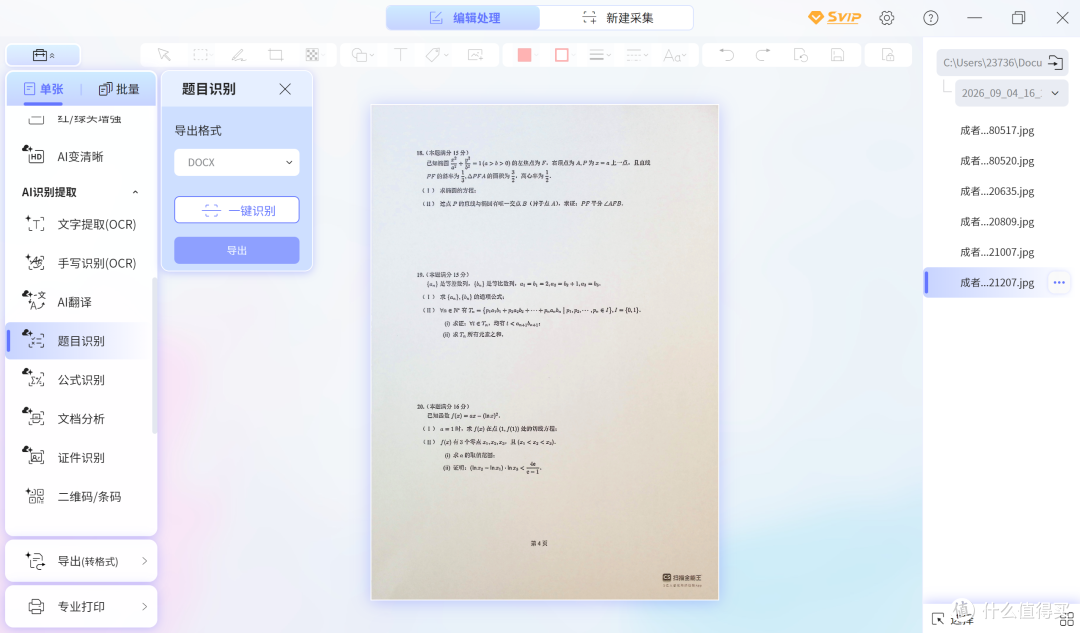
Task: Click the C:\Users\23736 path field
Action: pyautogui.click(x=992, y=63)
